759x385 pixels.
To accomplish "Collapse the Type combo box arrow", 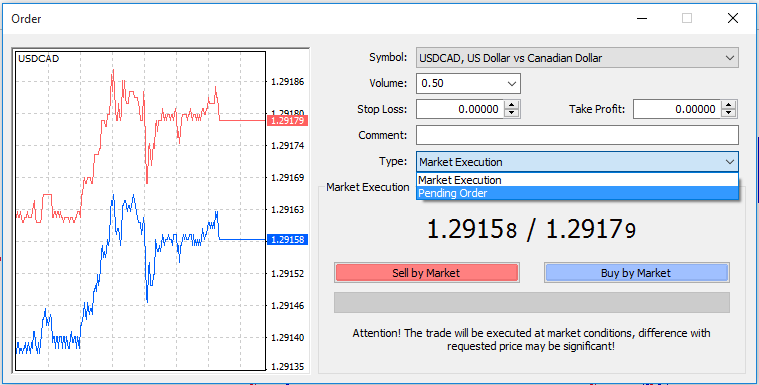I will click(x=729, y=162).
